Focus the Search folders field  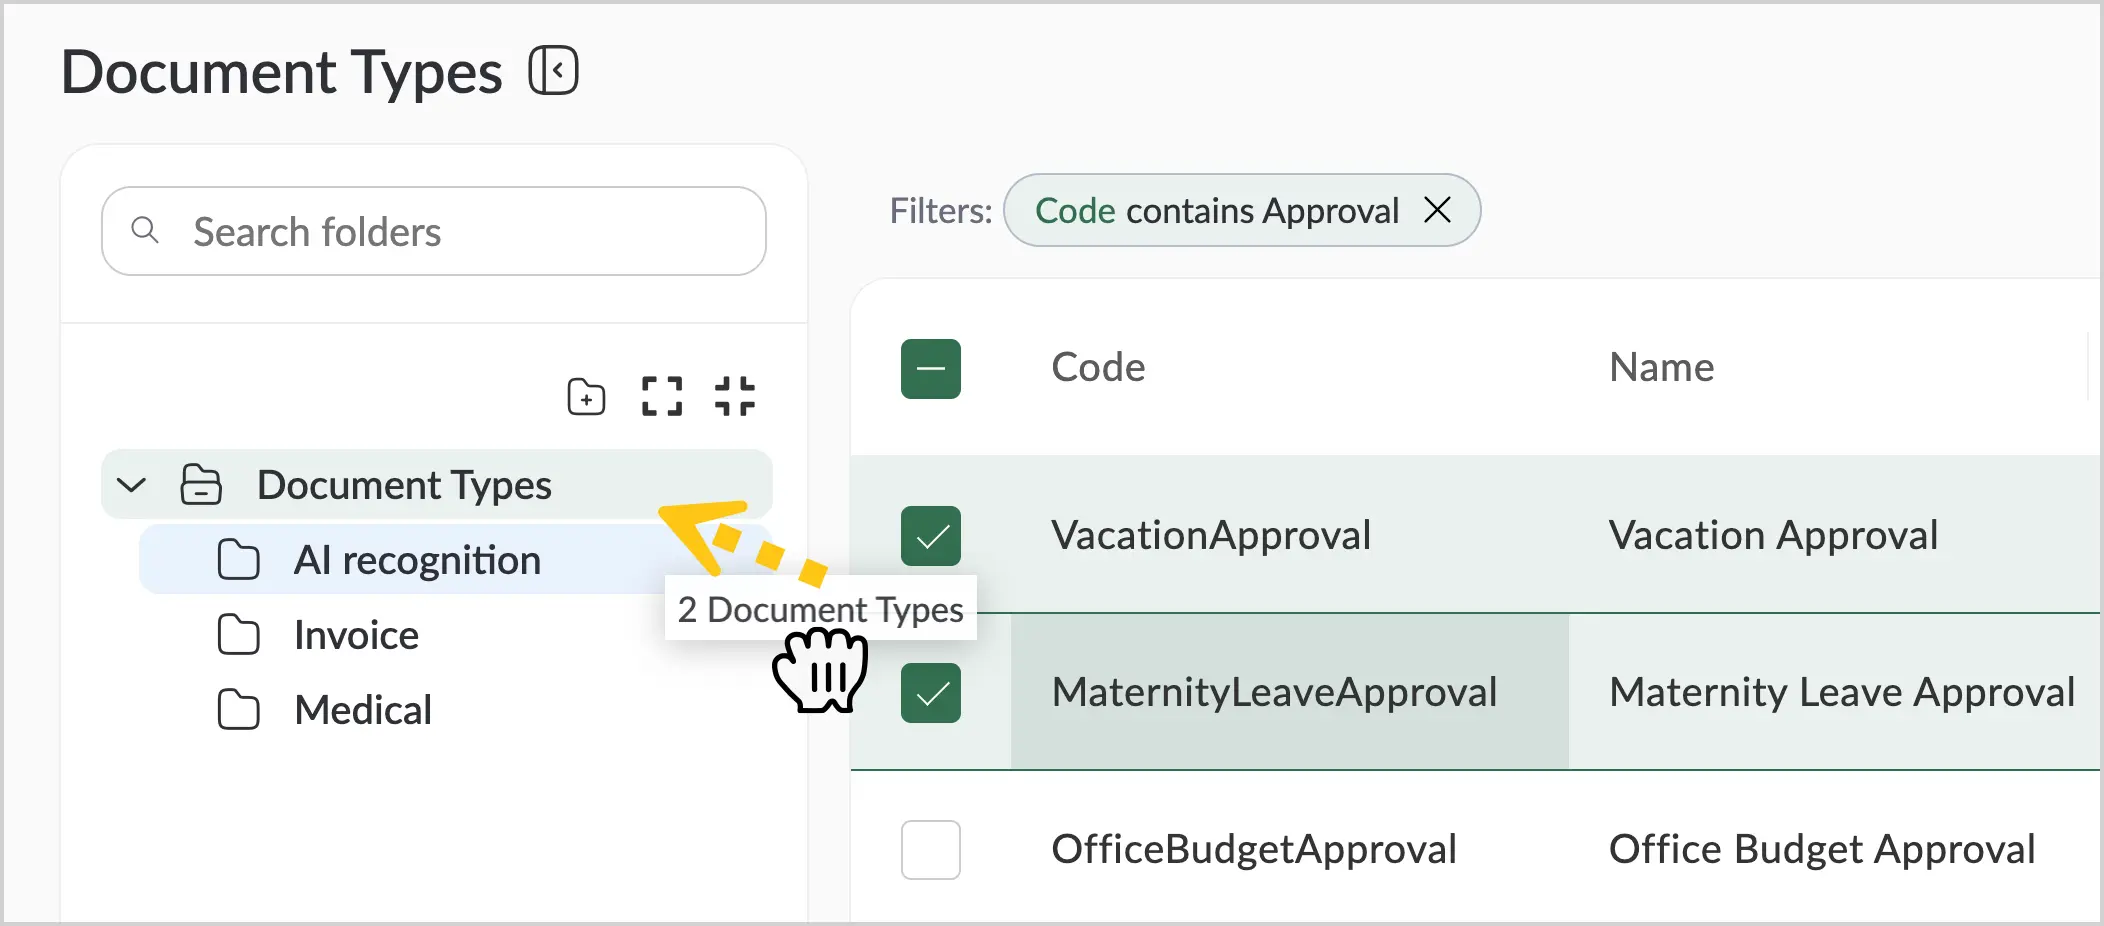[x=434, y=231]
